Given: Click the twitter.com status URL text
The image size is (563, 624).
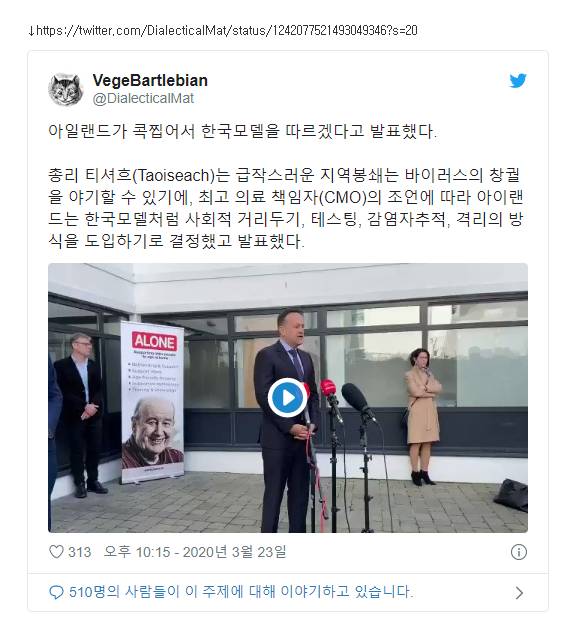Looking at the screenshot, I should tap(227, 31).
